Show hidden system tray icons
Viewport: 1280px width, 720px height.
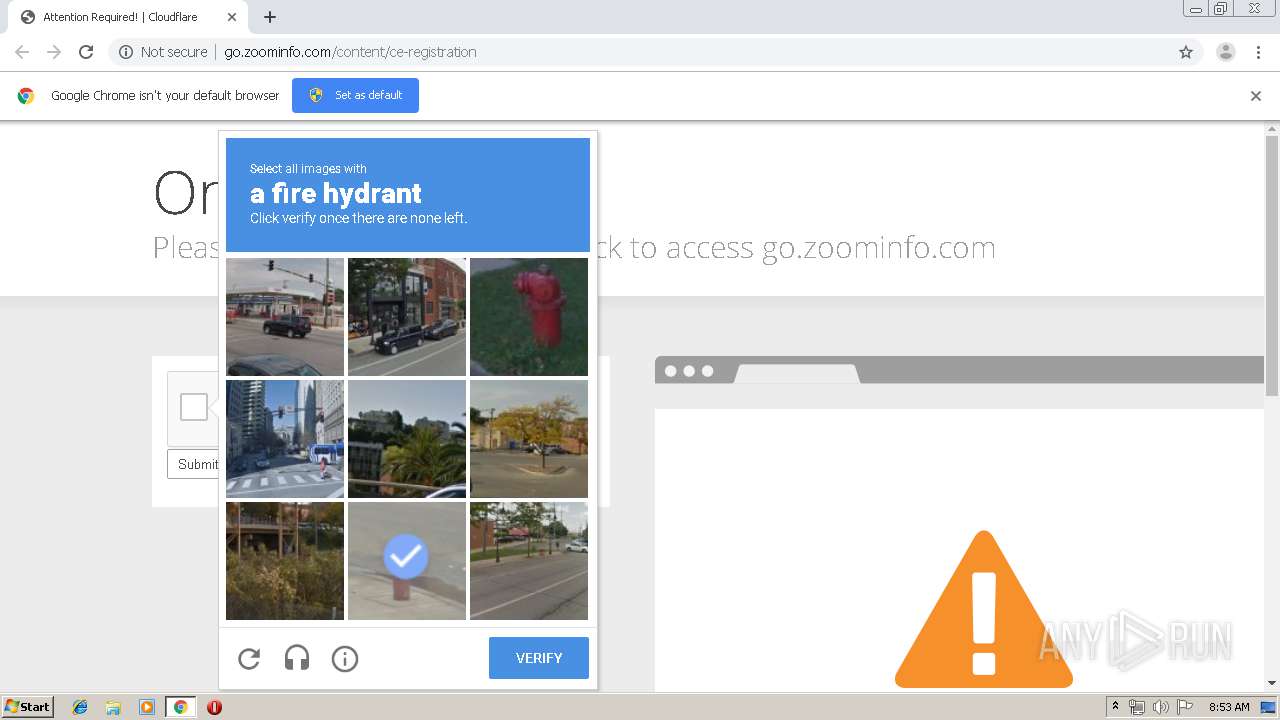[1115, 707]
